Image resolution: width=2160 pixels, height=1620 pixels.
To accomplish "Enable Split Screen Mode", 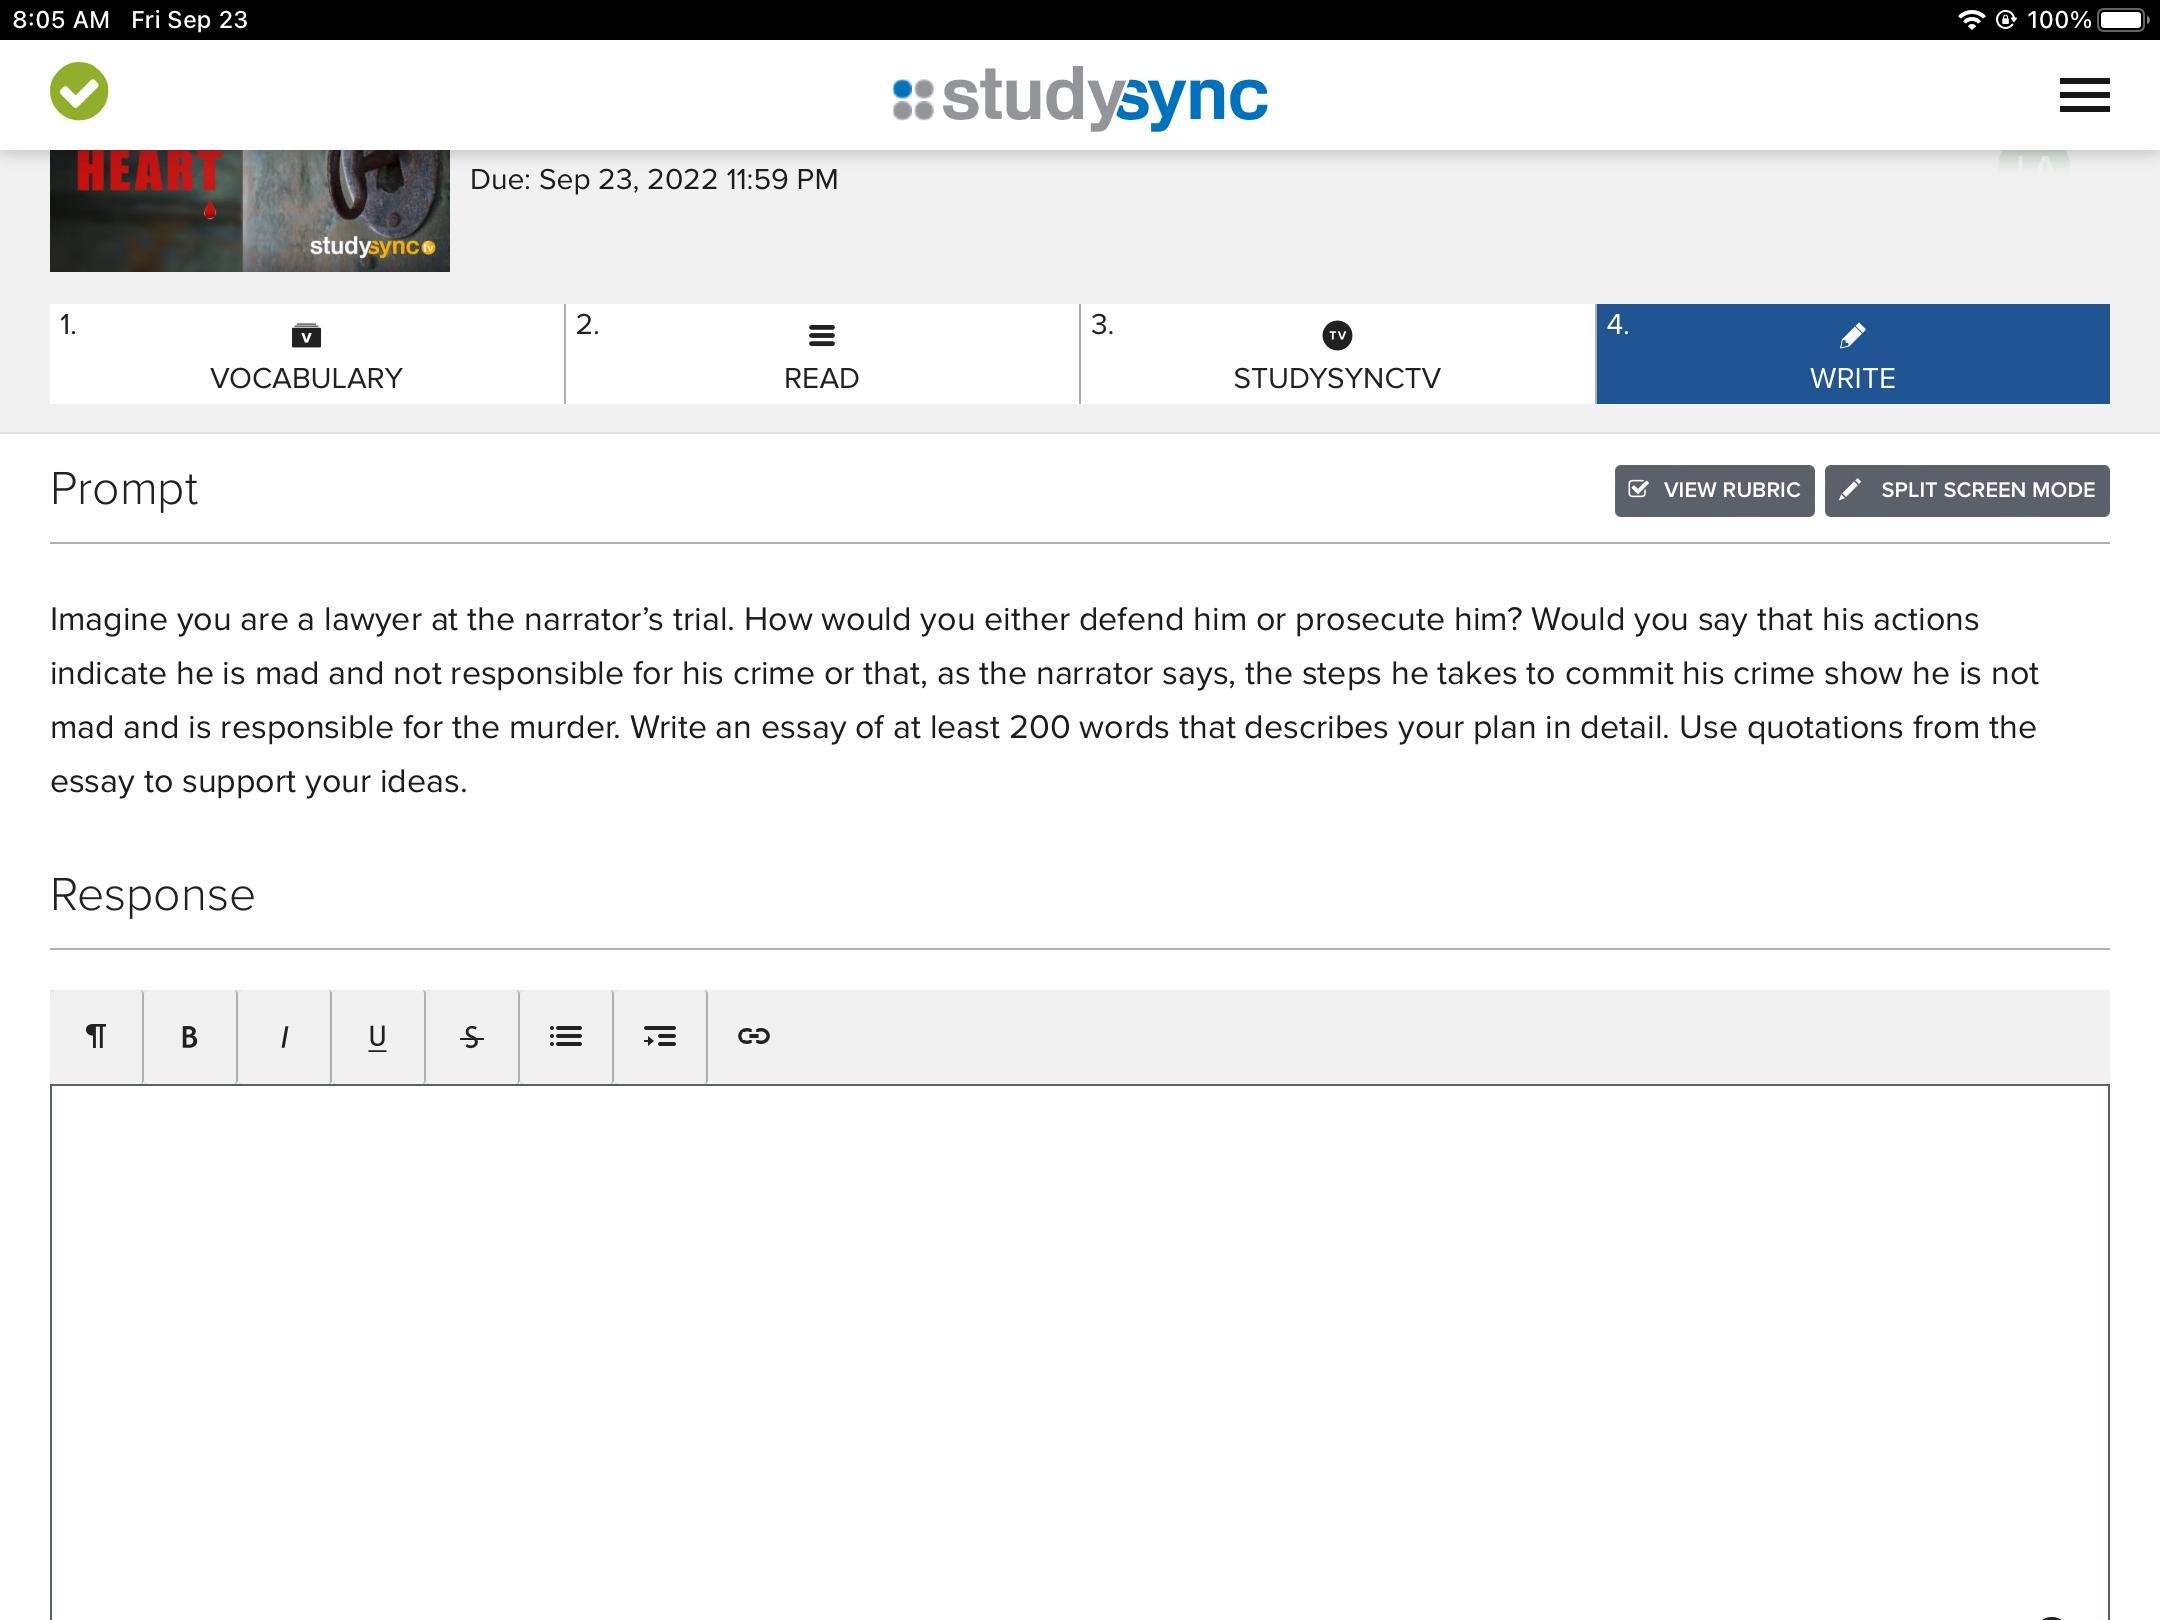I will point(1966,491).
